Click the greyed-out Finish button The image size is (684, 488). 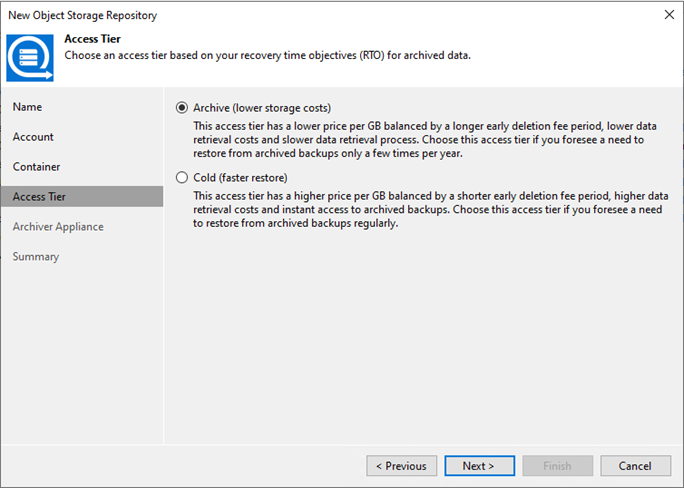coord(557,466)
